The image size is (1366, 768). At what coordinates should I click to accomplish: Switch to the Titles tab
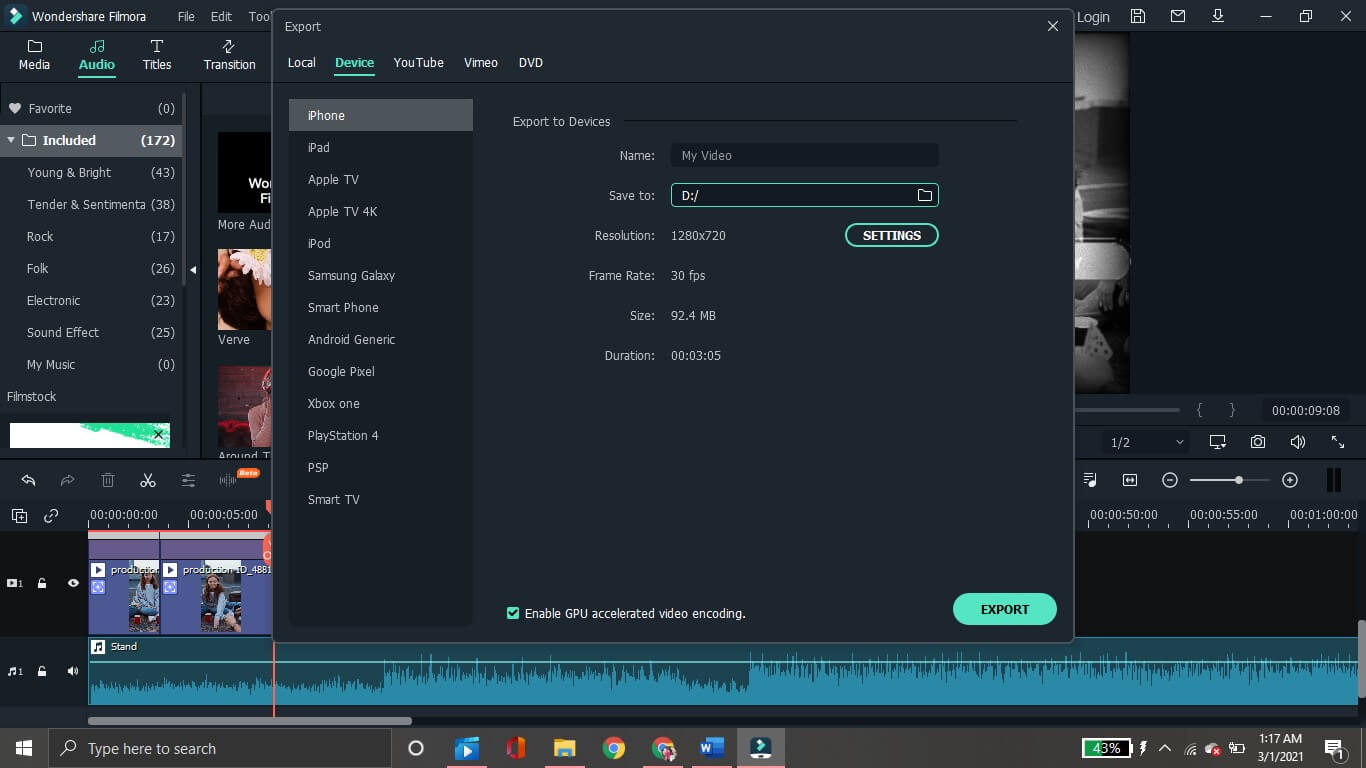pos(157,55)
